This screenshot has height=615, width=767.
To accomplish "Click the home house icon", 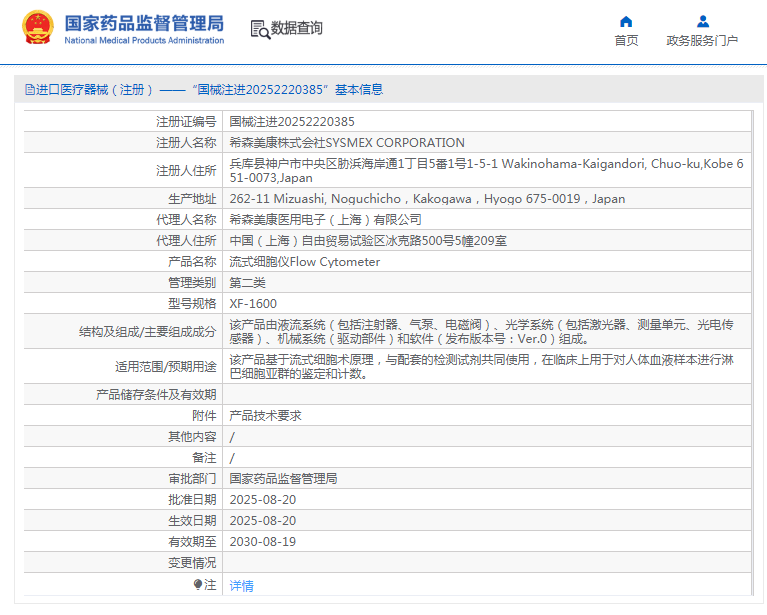I will [x=626, y=21].
